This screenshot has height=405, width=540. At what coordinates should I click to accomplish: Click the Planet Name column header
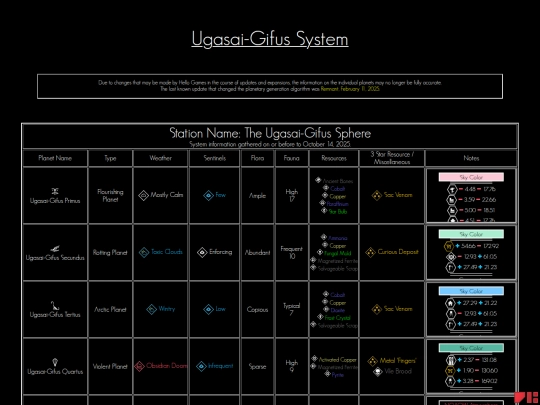[x=55, y=158]
